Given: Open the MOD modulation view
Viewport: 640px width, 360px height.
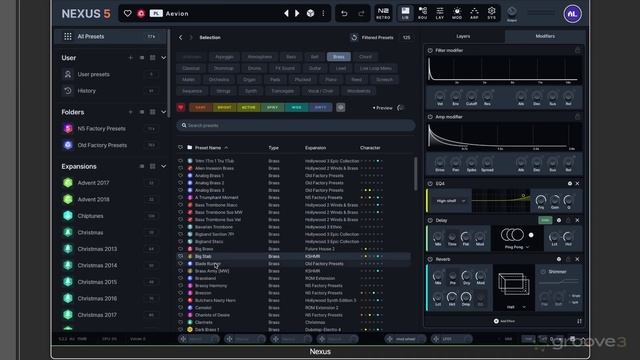Looking at the screenshot, I should (457, 13).
